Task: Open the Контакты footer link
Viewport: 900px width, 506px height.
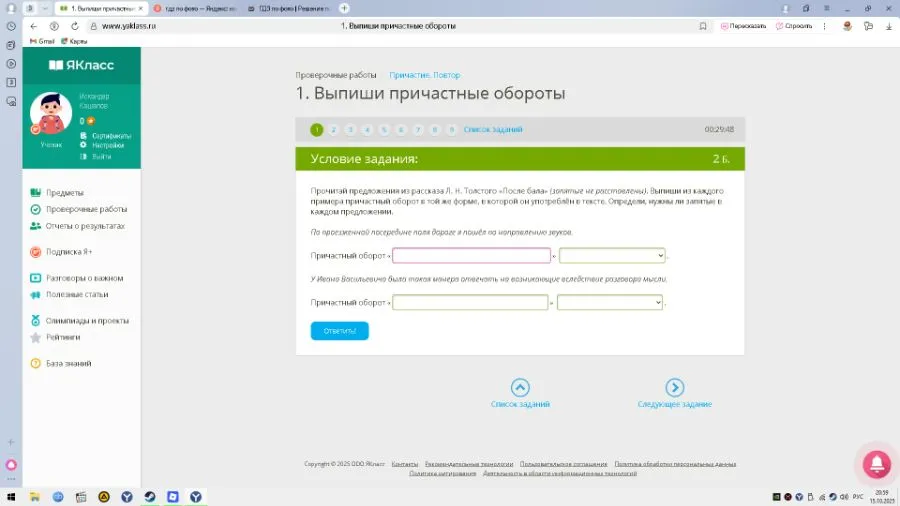Action: tap(405, 464)
